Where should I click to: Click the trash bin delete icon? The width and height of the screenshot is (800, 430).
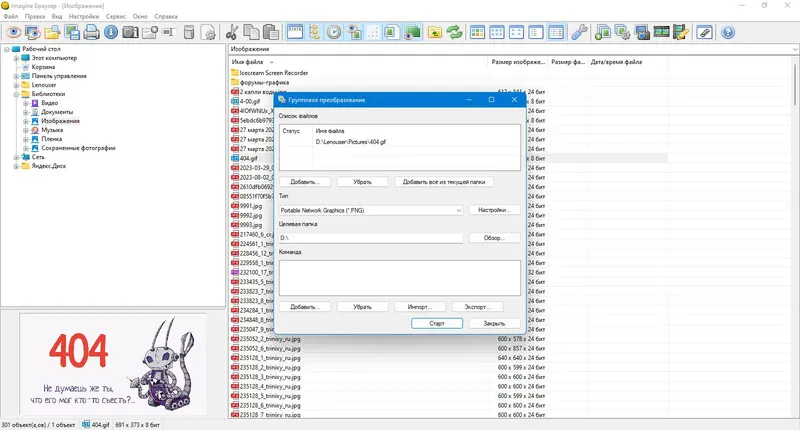tap(189, 33)
